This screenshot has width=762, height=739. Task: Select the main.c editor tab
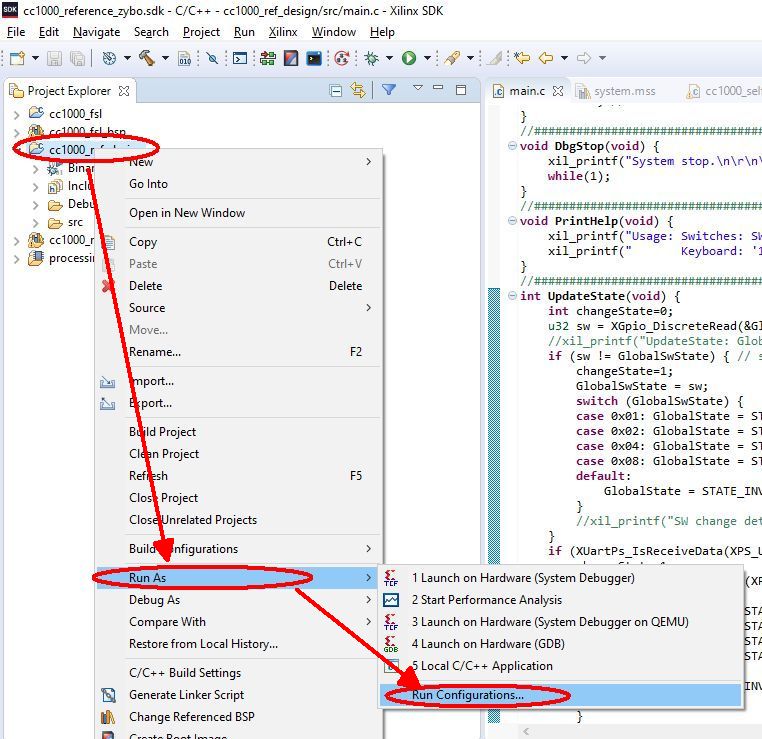[x=526, y=91]
